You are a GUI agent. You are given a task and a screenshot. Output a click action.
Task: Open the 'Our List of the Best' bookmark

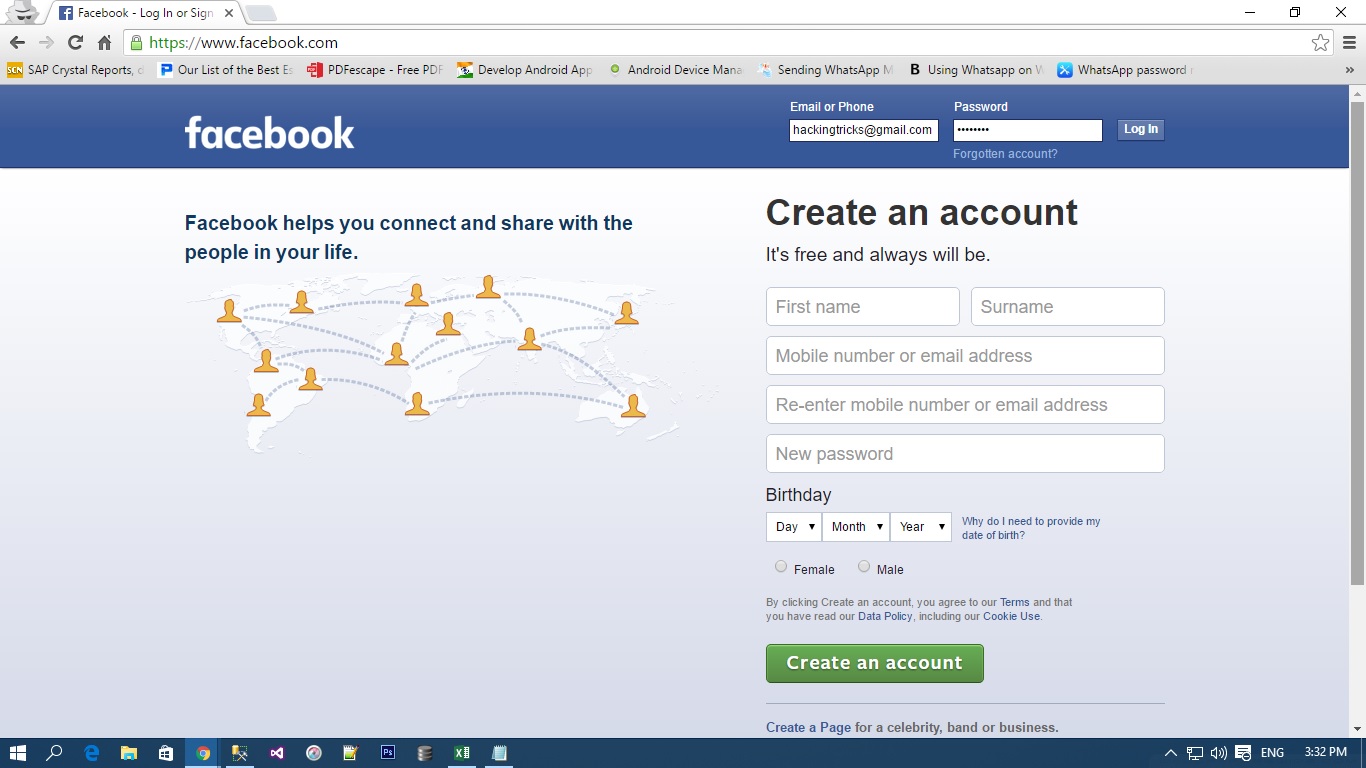(226, 70)
